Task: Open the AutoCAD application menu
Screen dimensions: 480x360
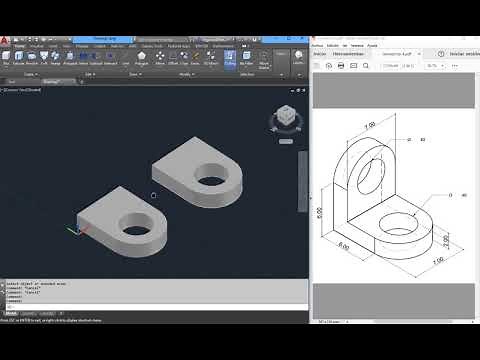Action: coord(4,41)
